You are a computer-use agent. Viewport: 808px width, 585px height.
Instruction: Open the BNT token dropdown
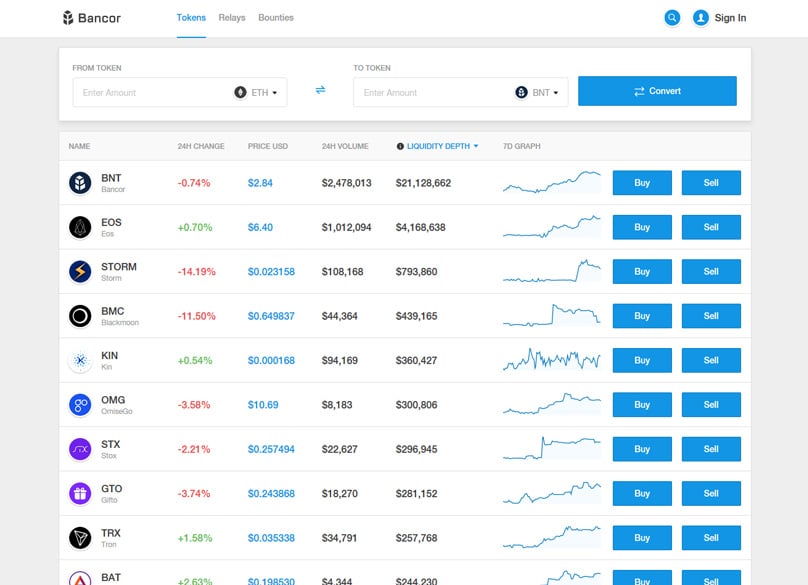click(x=545, y=93)
